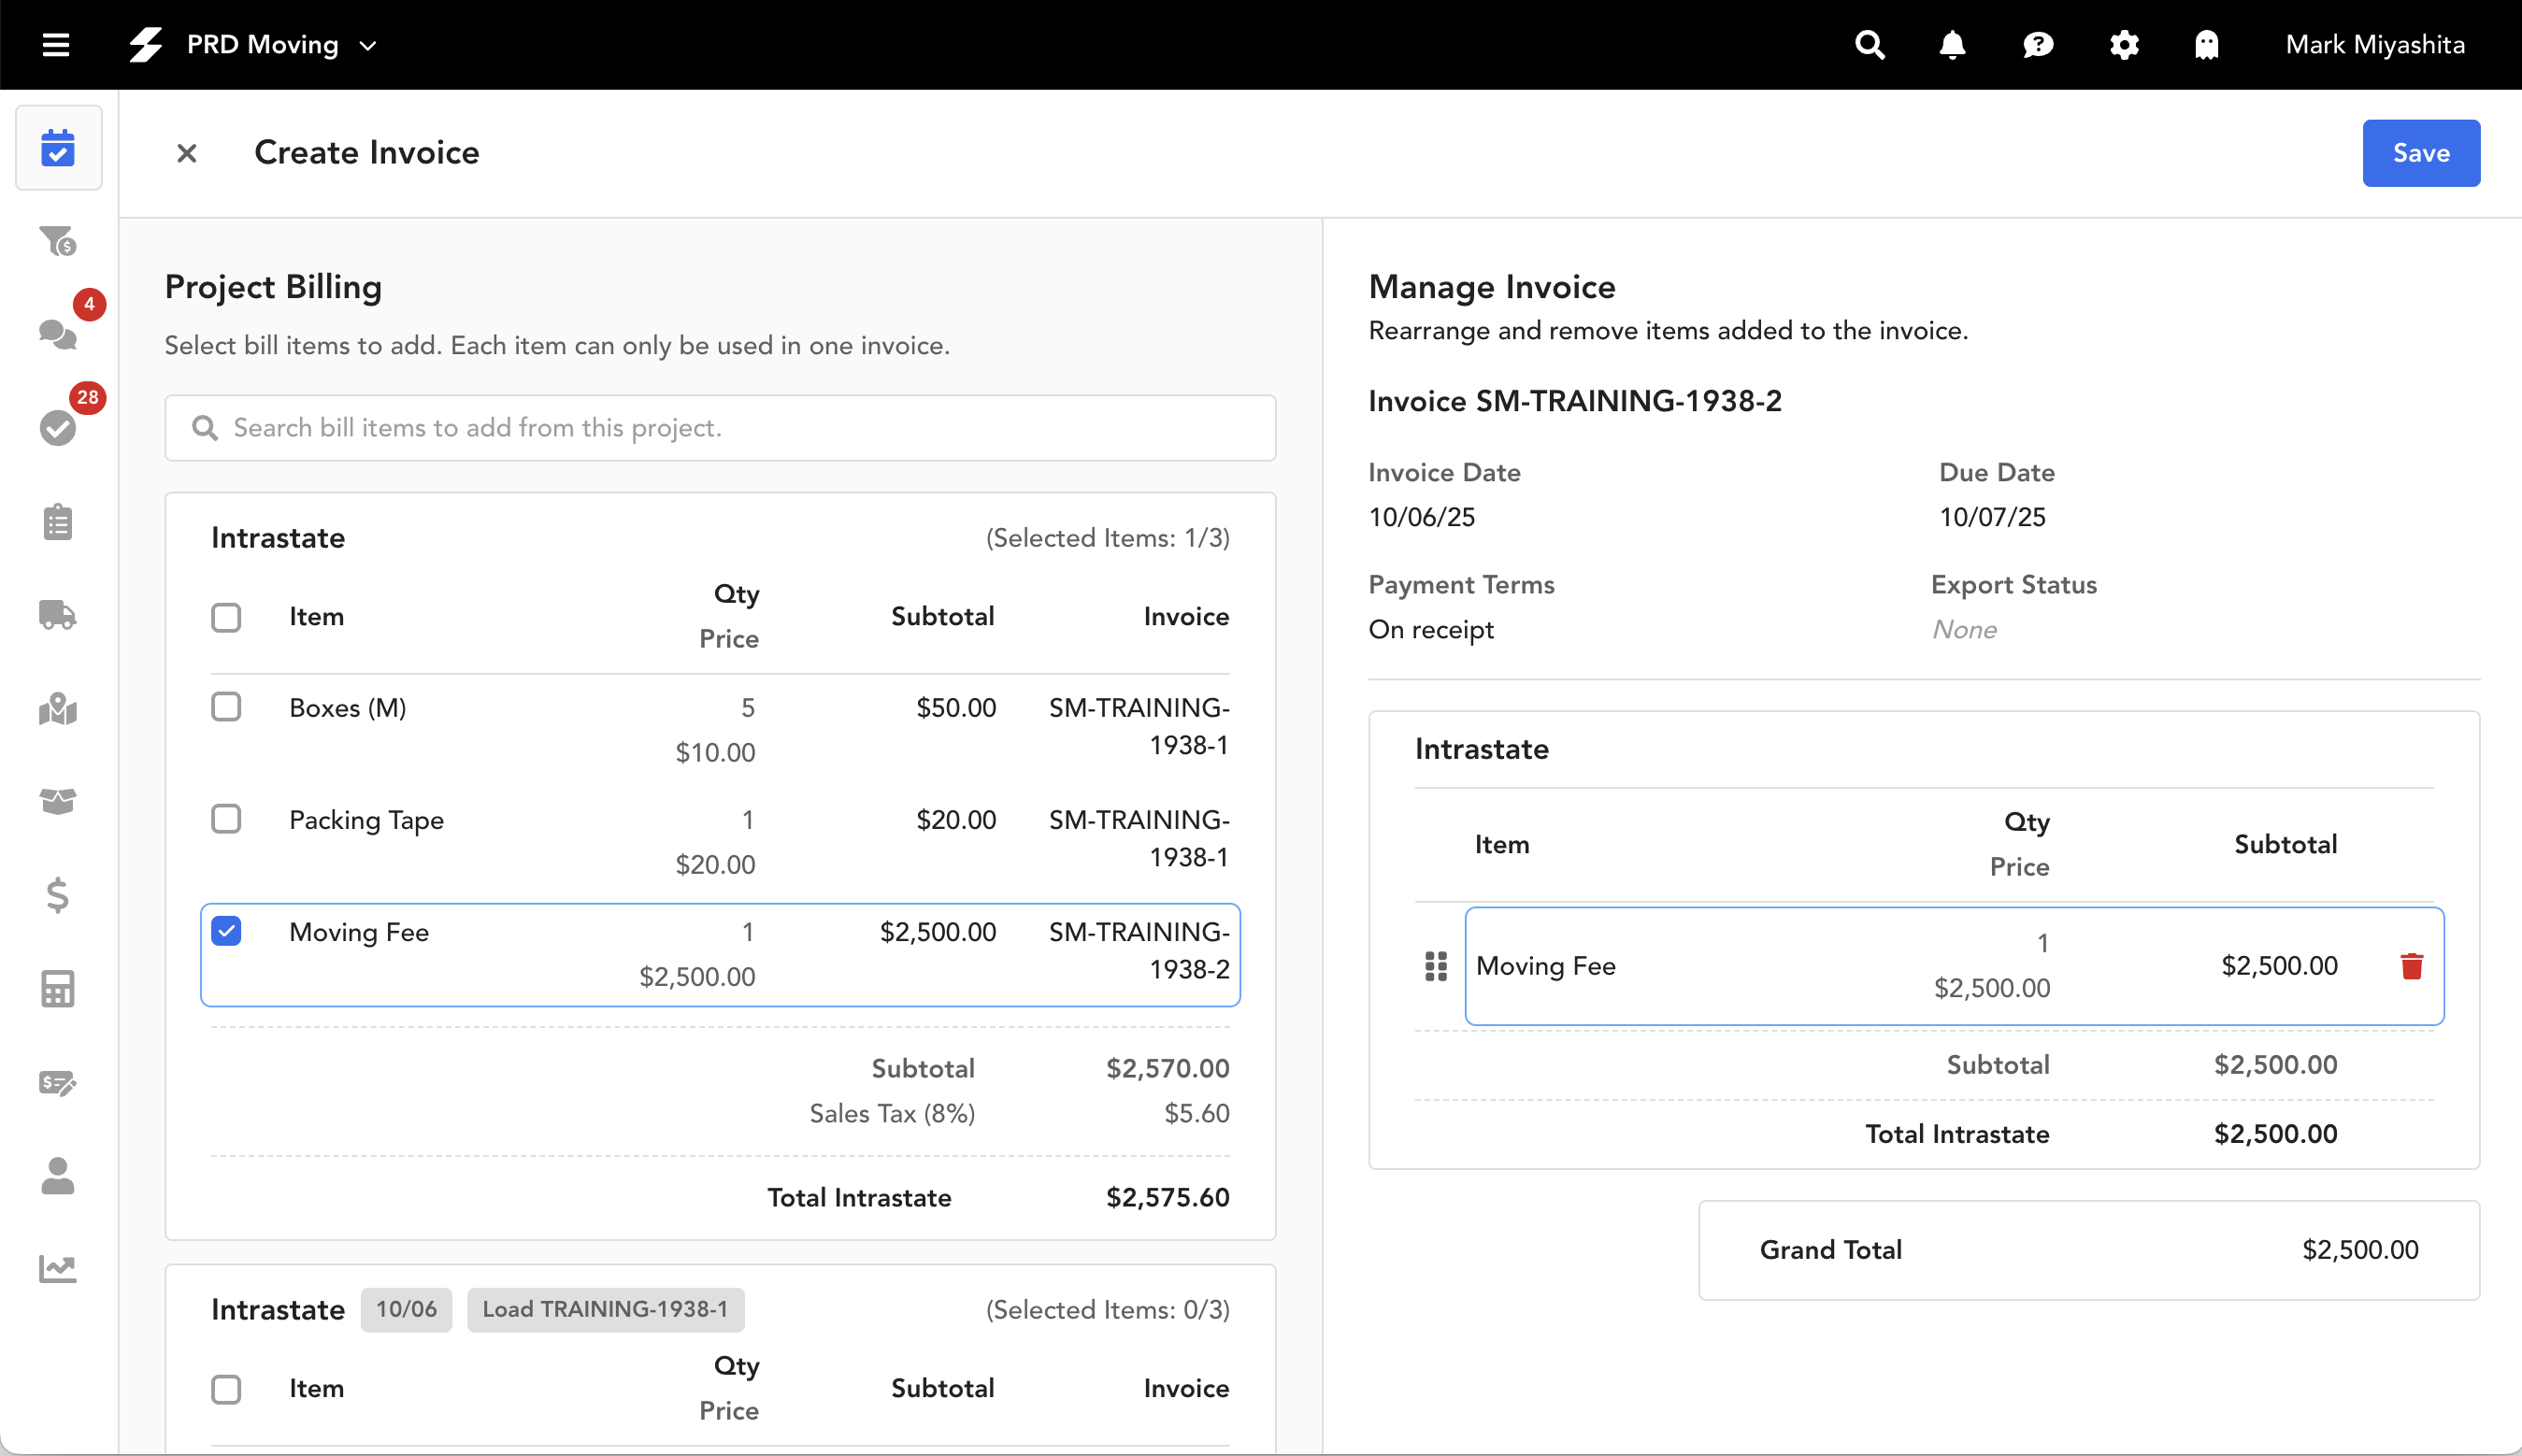This screenshot has width=2522, height=1456.
Task: Open the calendar scheduling panel
Action: coord(59,148)
